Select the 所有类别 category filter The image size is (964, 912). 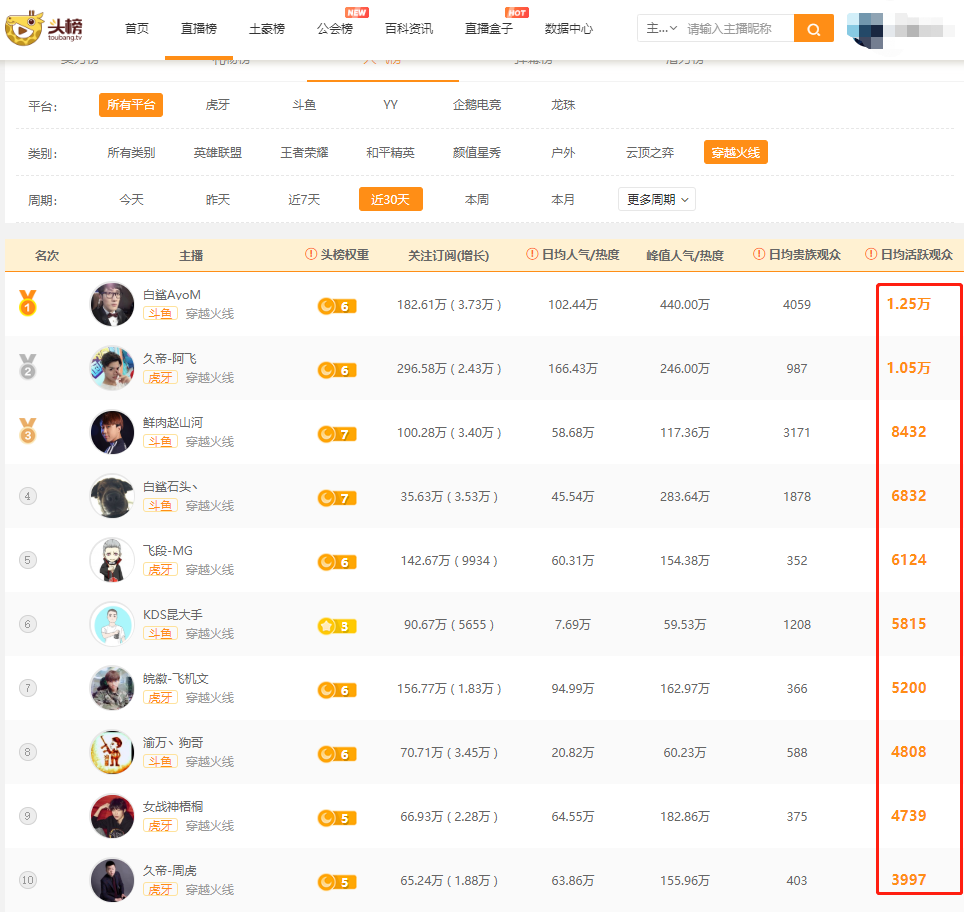(132, 153)
